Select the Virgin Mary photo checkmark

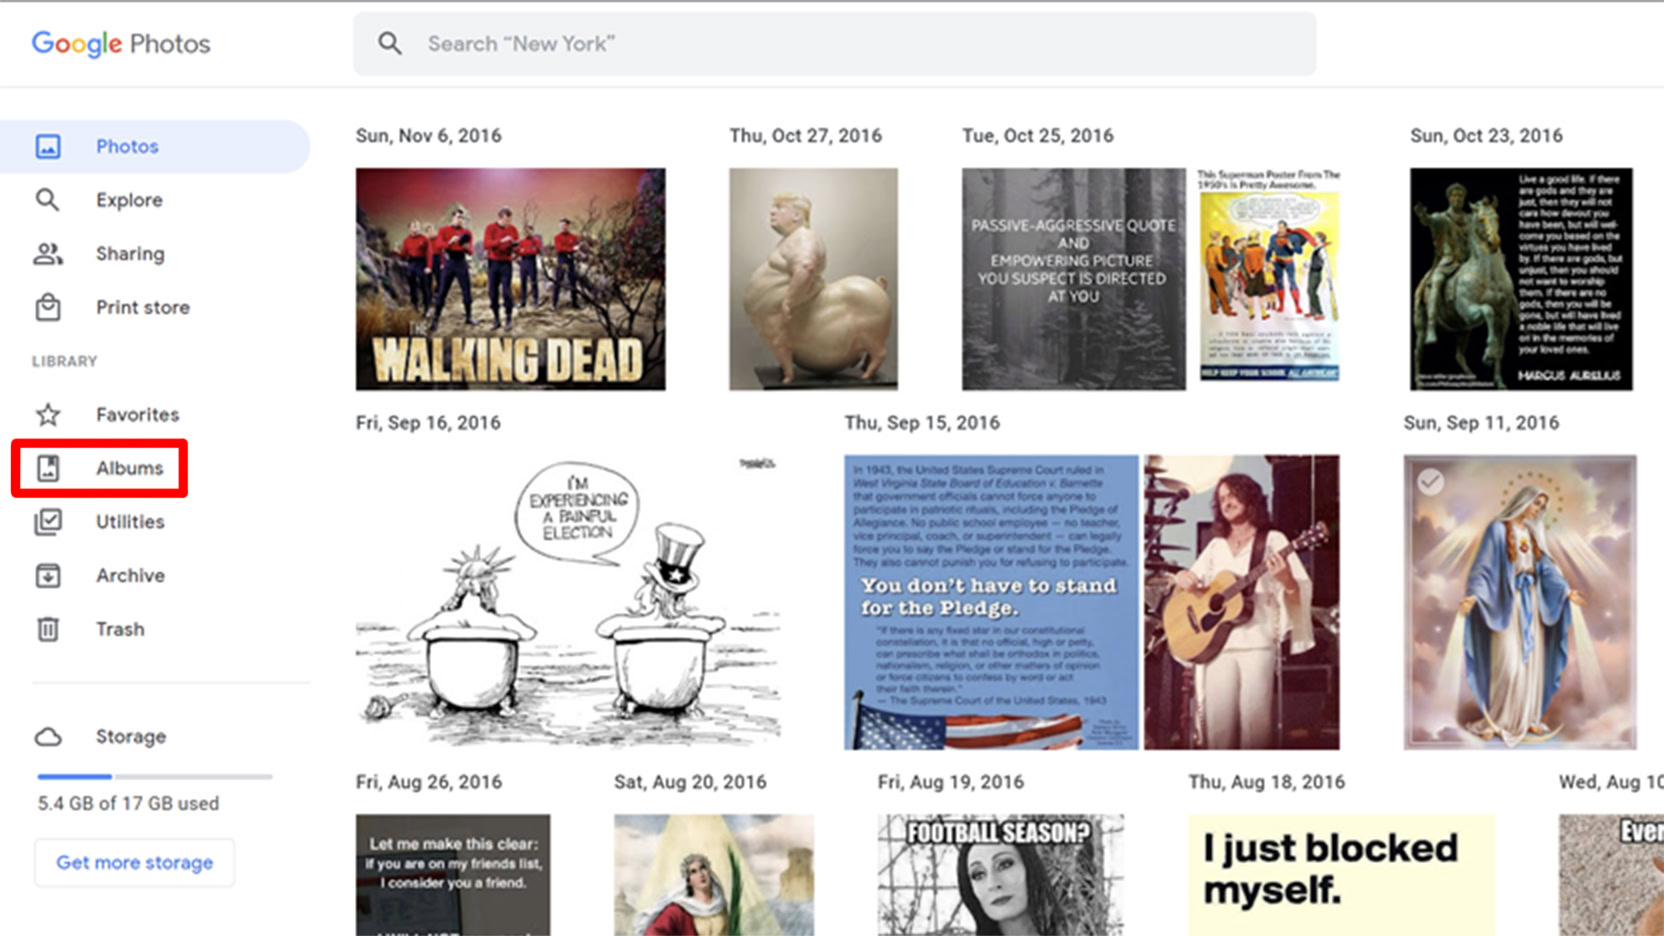click(1431, 482)
